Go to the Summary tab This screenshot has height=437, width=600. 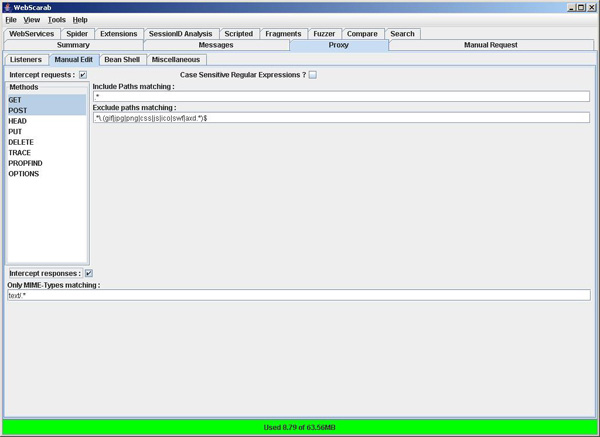click(x=73, y=45)
